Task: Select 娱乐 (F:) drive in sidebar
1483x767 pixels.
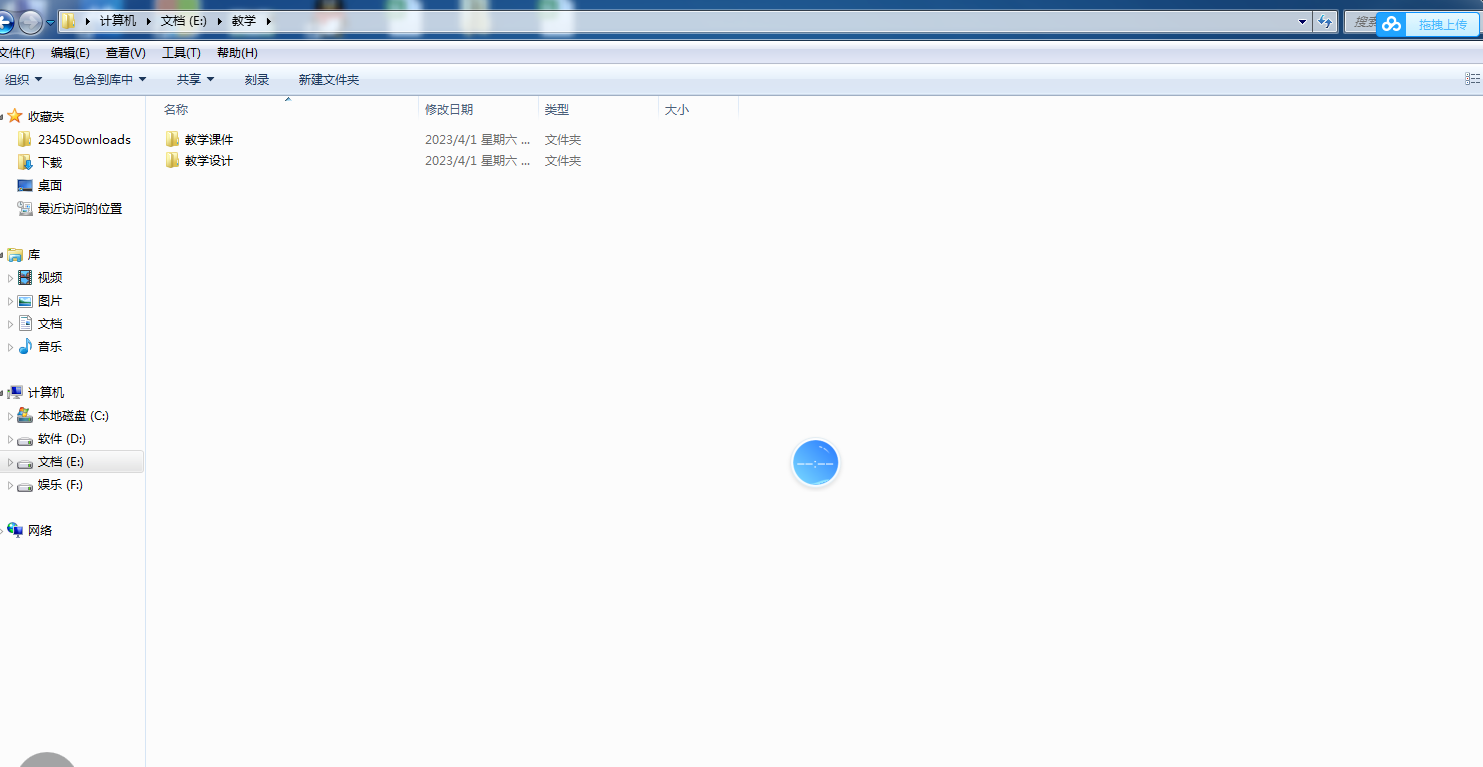Action: click(x=60, y=485)
